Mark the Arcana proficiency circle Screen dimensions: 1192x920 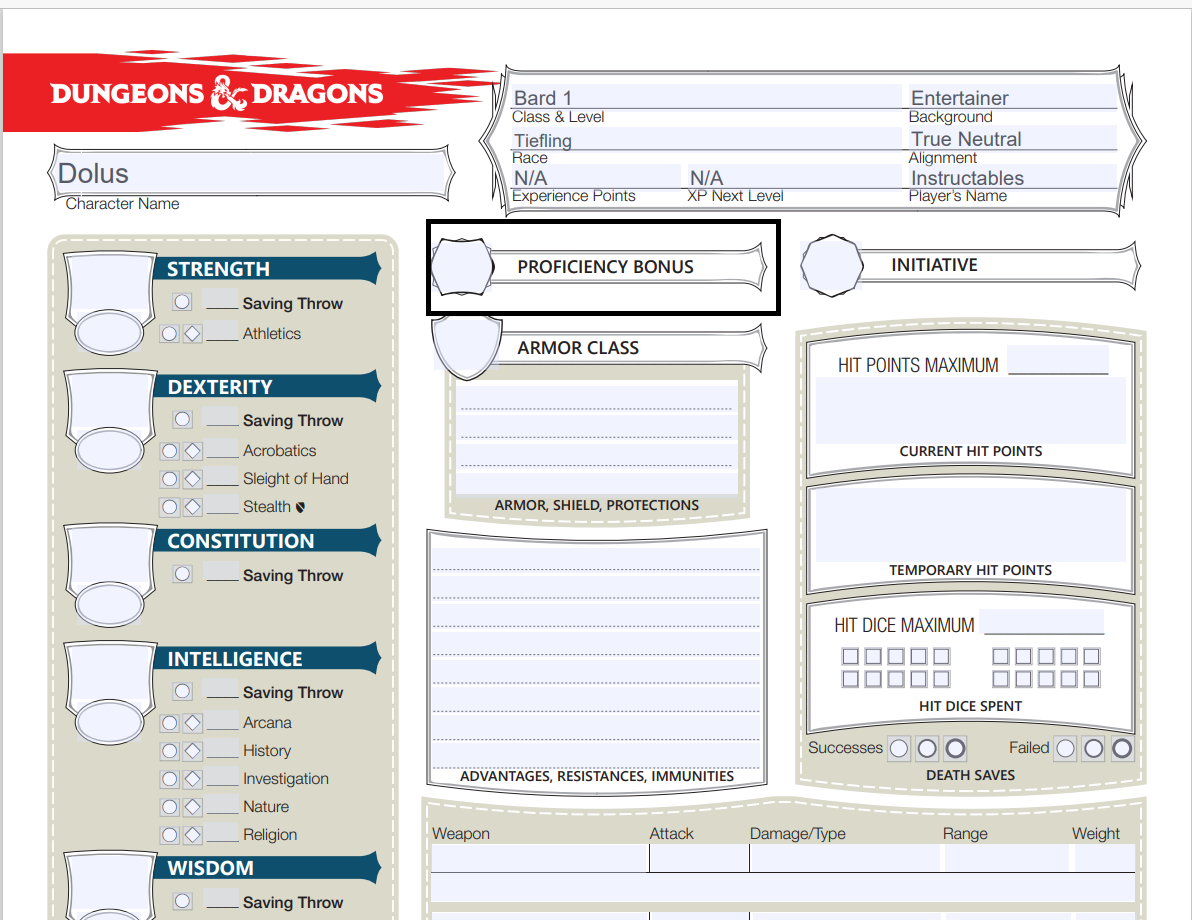pyautogui.click(x=170, y=722)
